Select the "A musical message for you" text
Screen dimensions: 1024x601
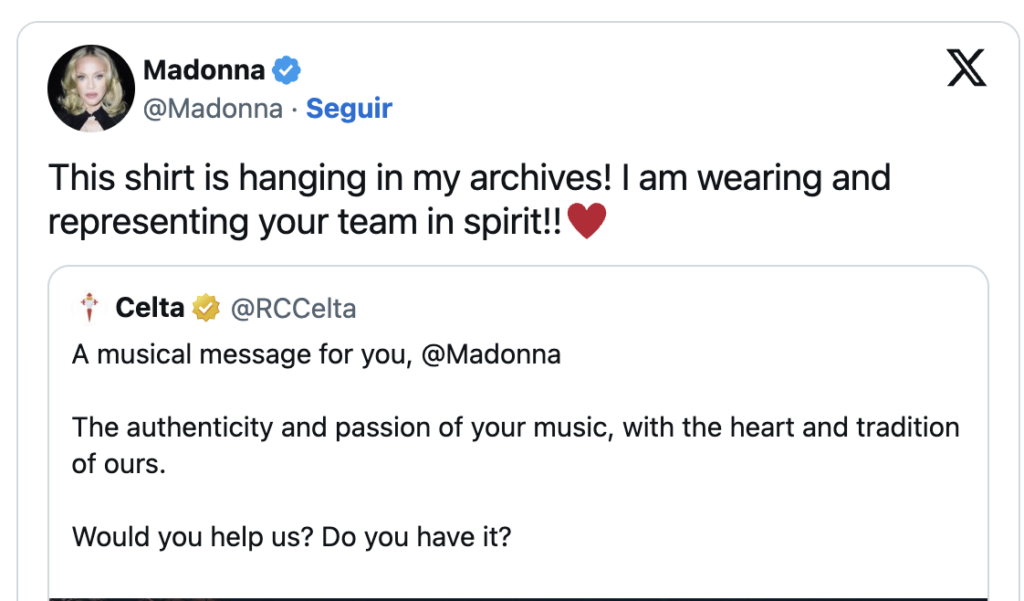pos(240,355)
